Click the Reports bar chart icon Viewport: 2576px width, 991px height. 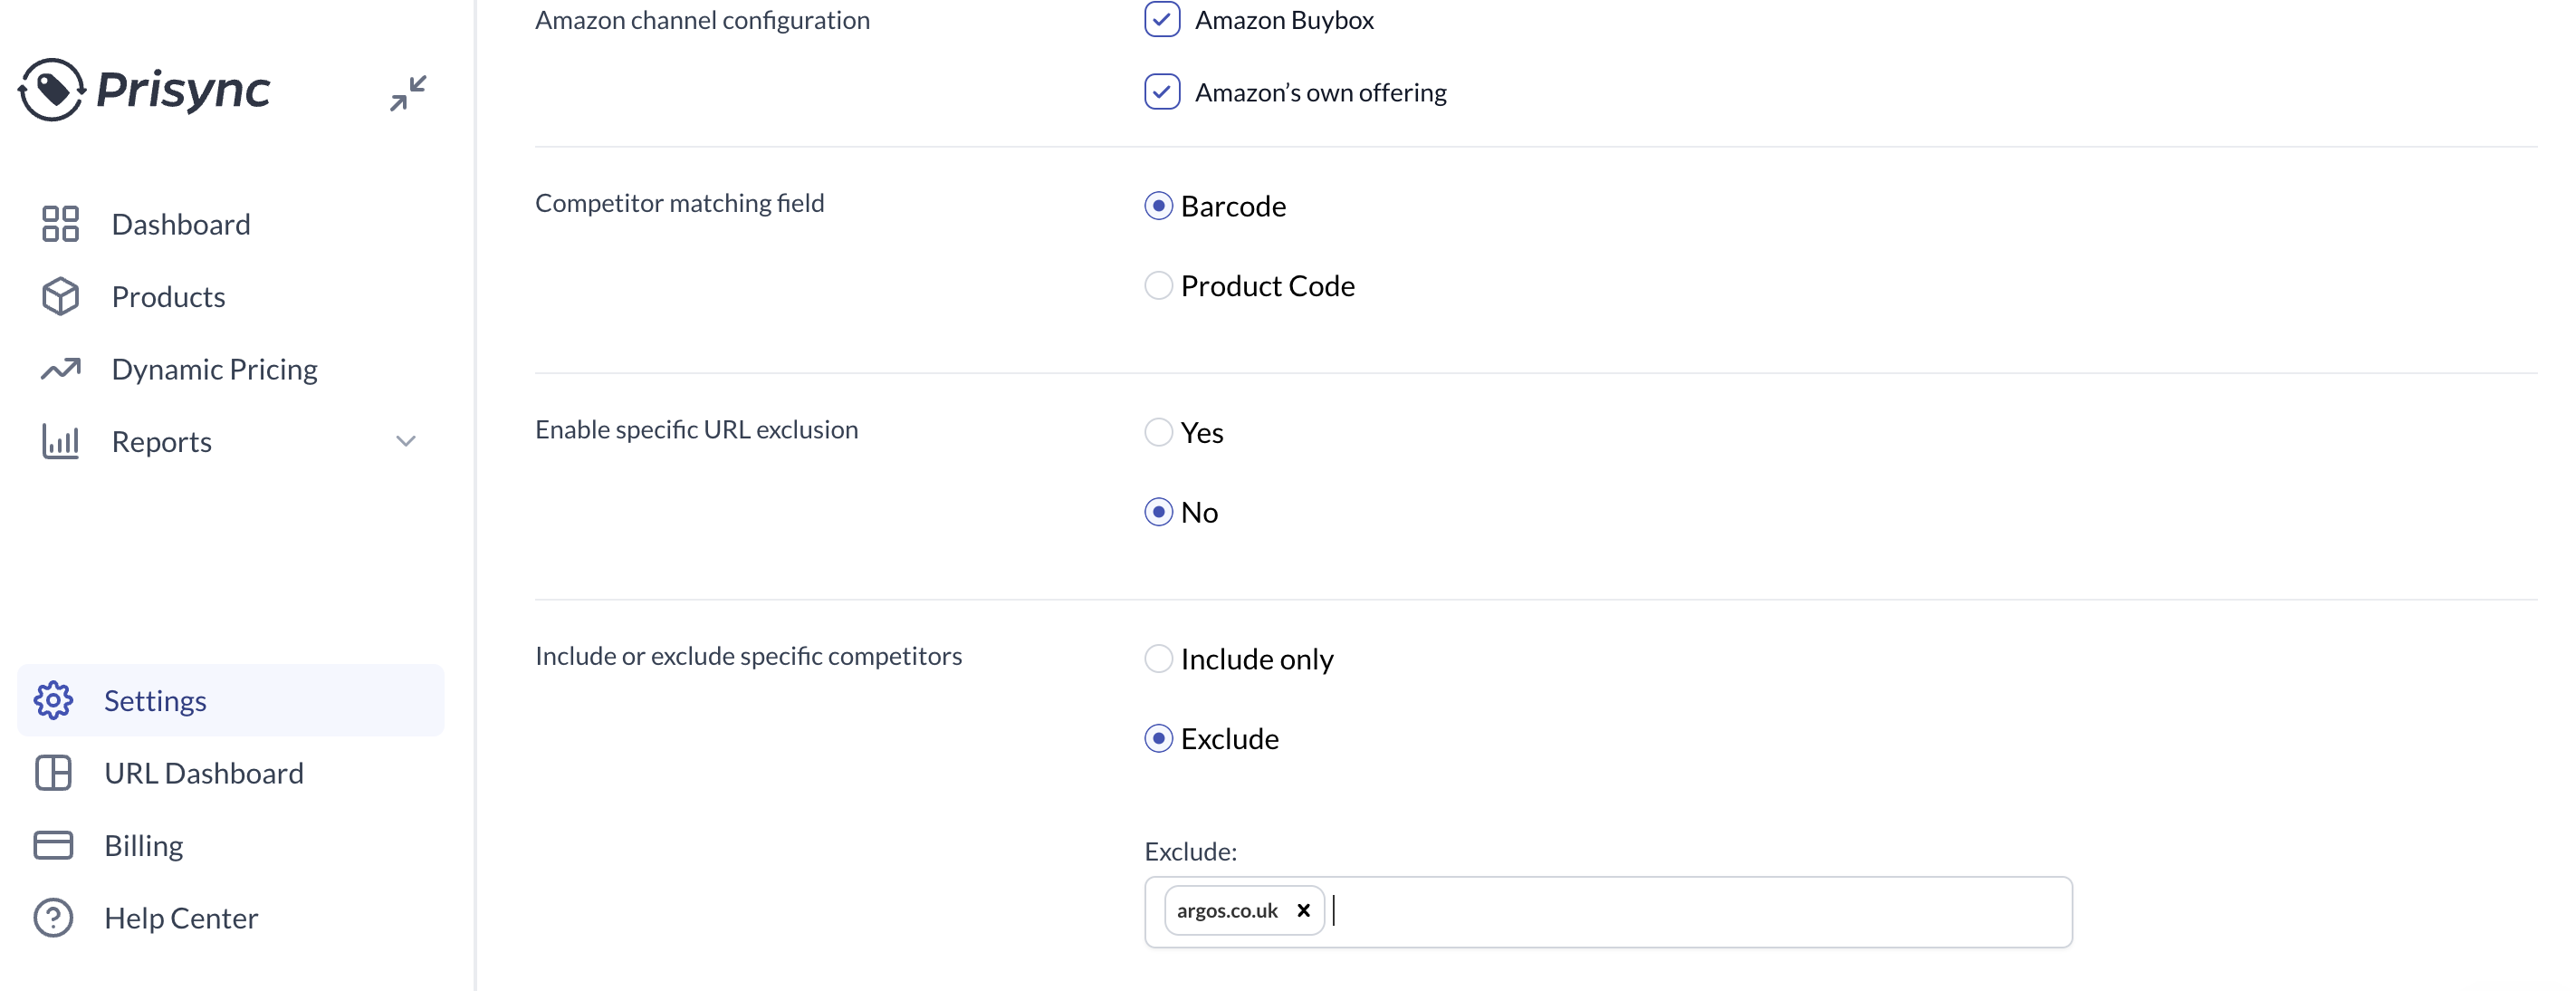tap(60, 441)
